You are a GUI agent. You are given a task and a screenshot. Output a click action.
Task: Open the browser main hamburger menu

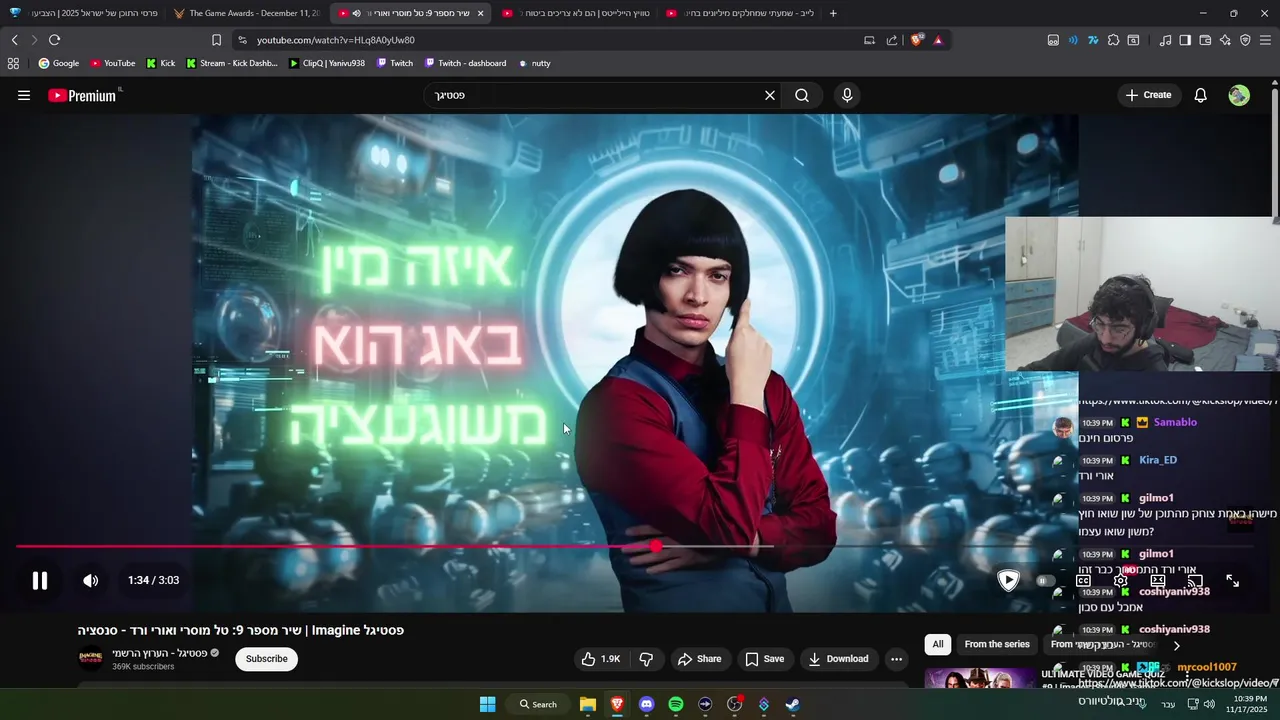click(x=1265, y=40)
